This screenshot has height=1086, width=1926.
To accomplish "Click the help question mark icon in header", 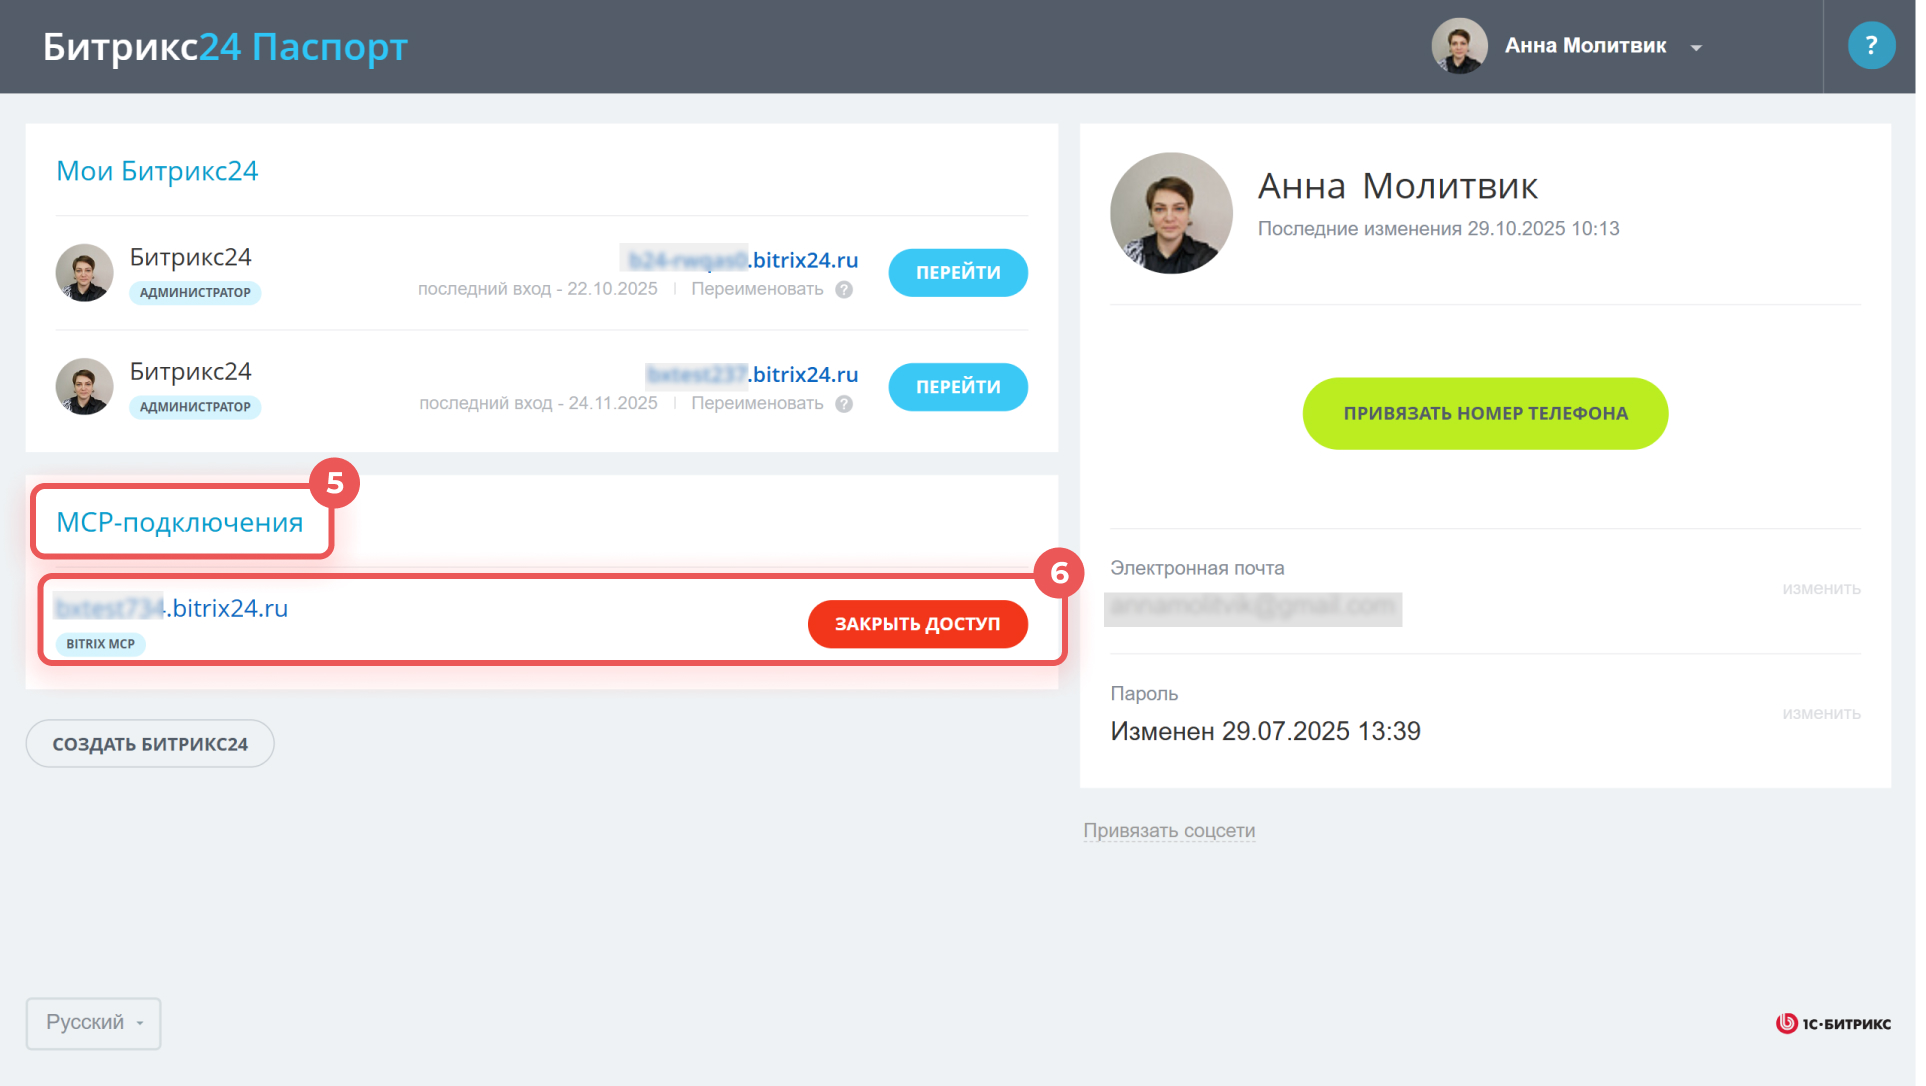I will coord(1870,46).
